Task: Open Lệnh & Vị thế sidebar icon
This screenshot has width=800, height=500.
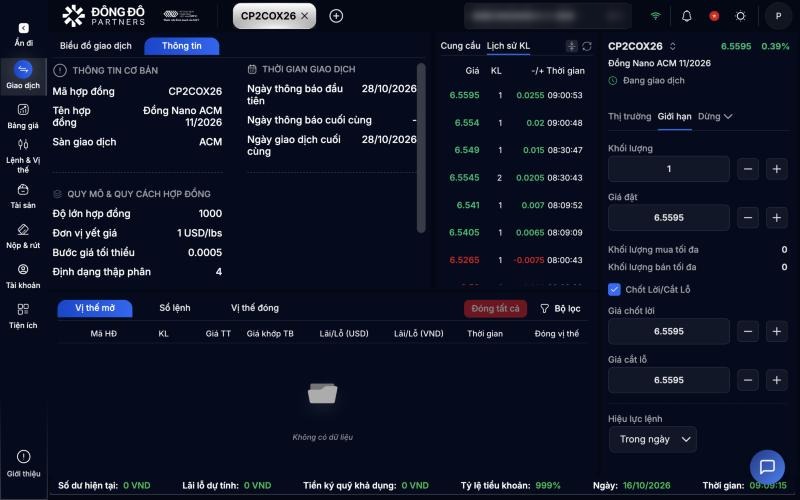Action: coord(23,156)
